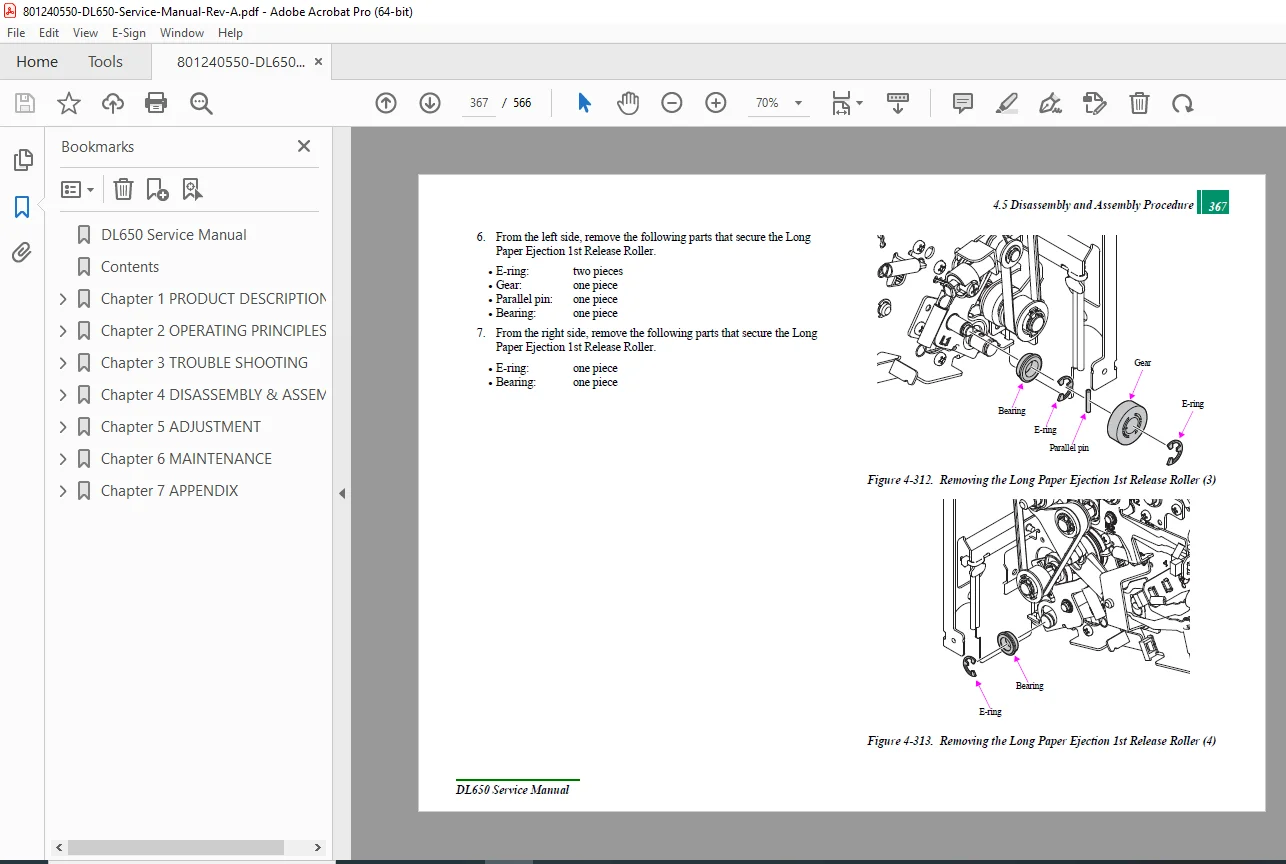The height and width of the screenshot is (864, 1286).
Task: Toggle the Bookmarks panel icon in sidebar
Action: coord(22,207)
